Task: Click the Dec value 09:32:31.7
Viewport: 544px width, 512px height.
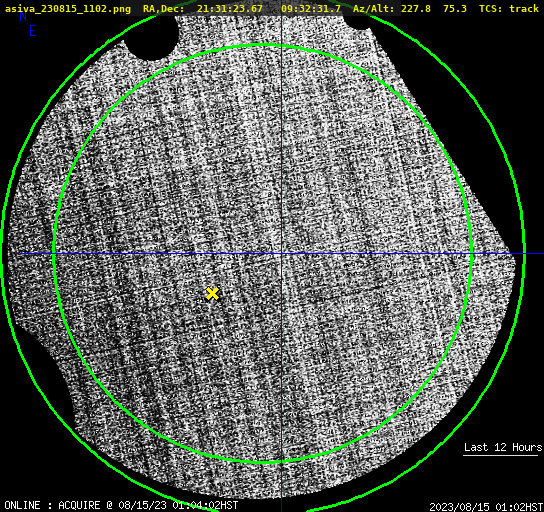Action: [311, 9]
